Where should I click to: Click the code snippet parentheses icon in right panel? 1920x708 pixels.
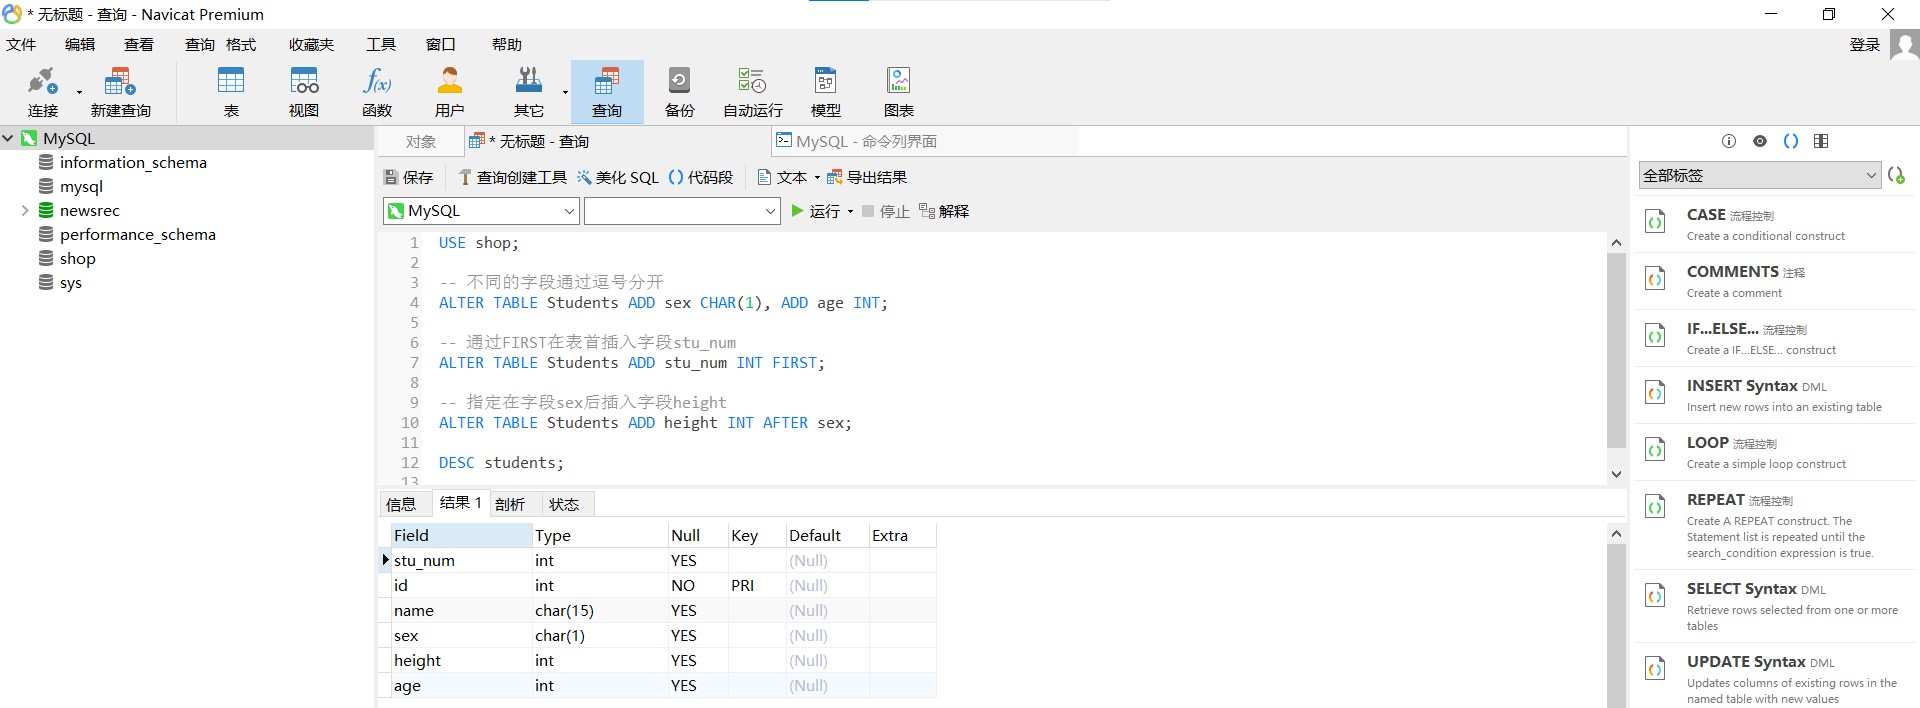coord(1791,141)
